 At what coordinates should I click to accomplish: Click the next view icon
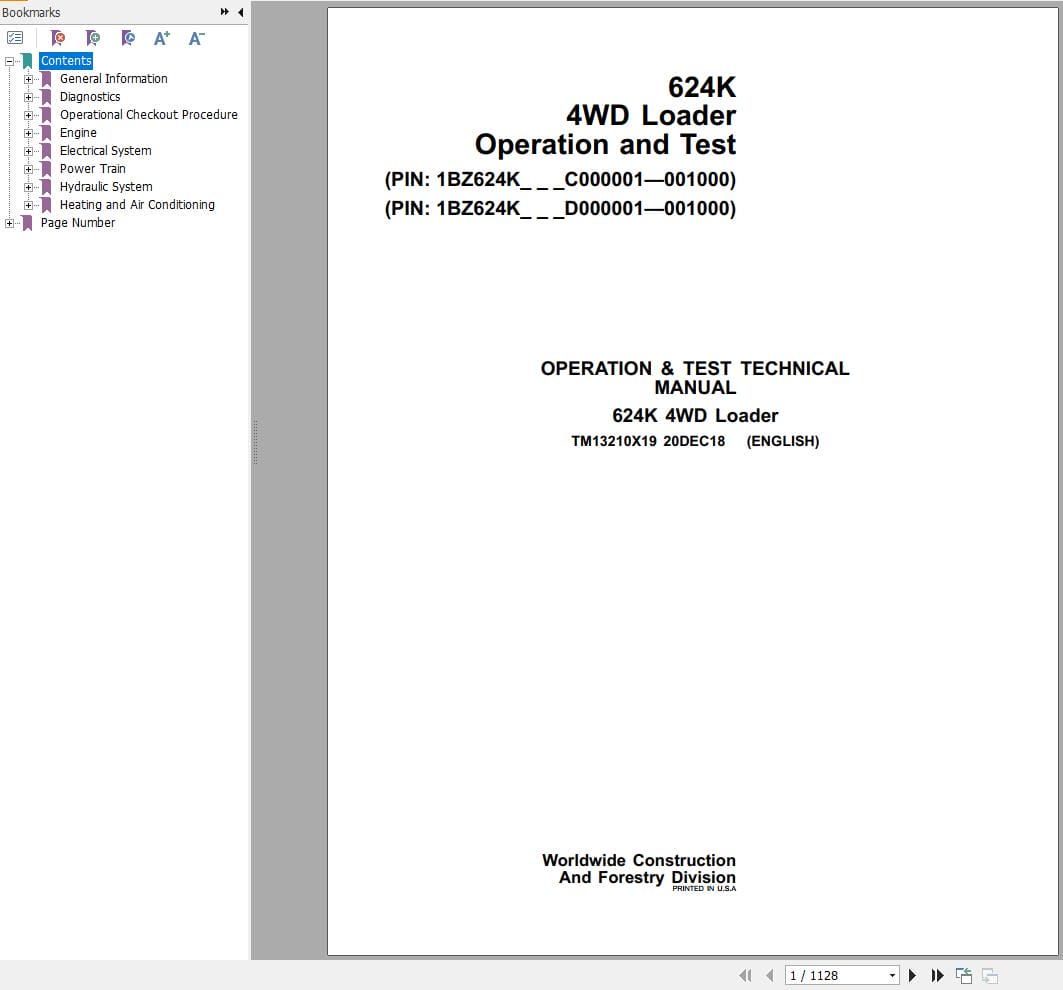(x=990, y=975)
